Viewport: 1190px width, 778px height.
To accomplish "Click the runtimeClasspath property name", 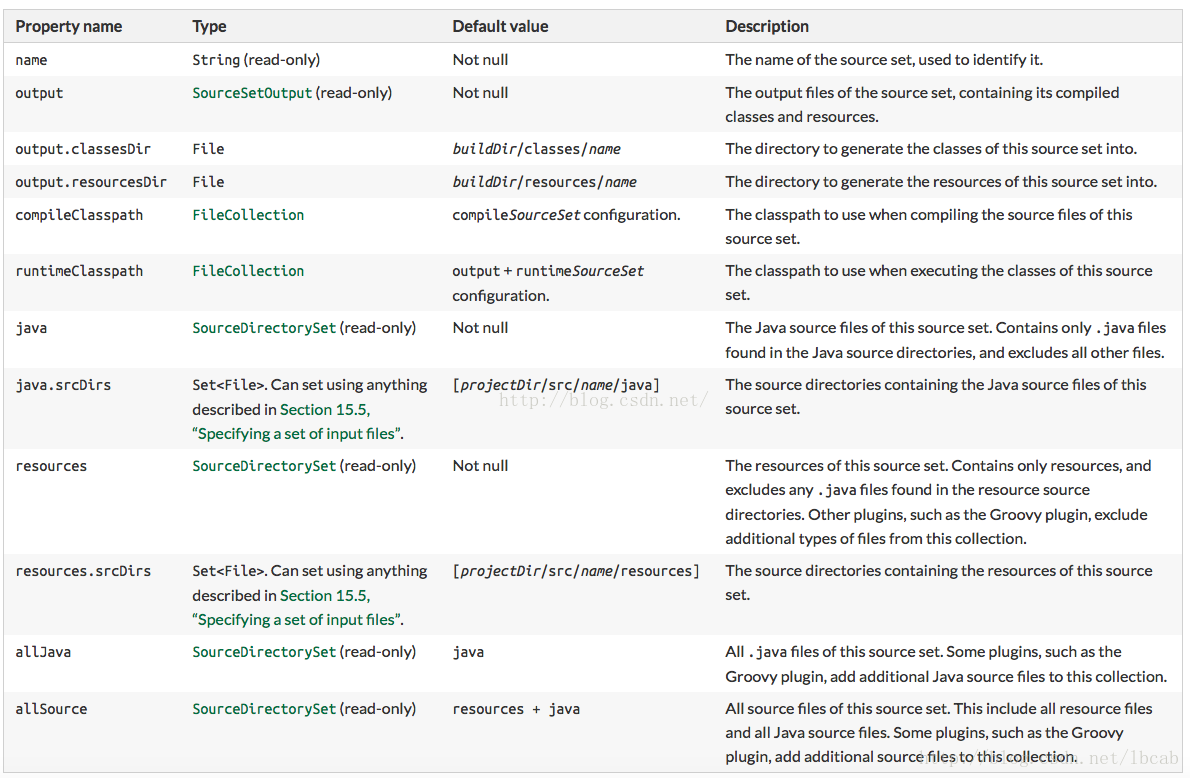I will point(79,271).
